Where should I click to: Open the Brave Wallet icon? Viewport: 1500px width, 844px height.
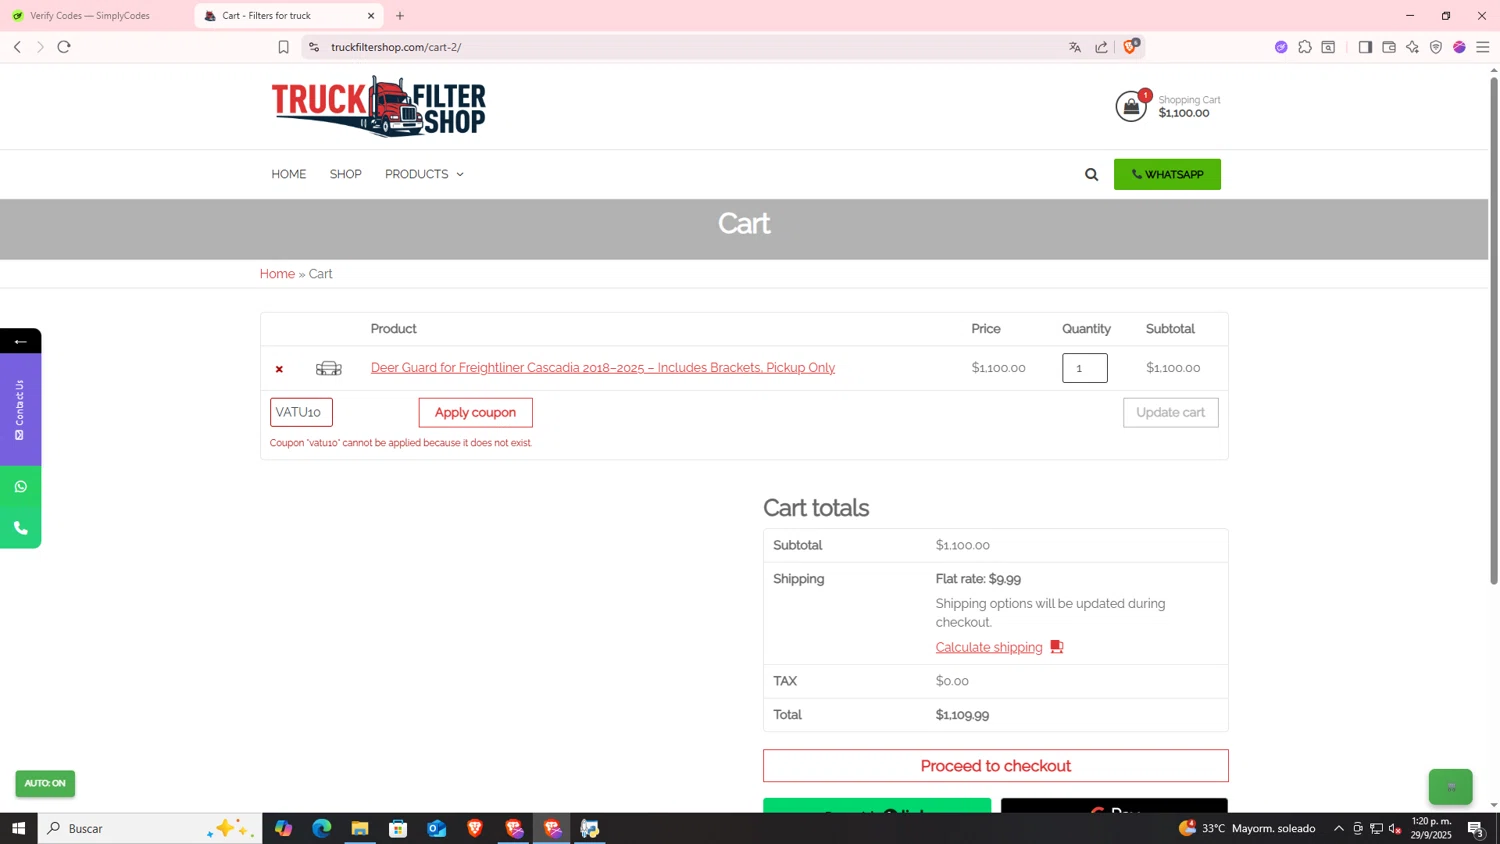[1389, 47]
